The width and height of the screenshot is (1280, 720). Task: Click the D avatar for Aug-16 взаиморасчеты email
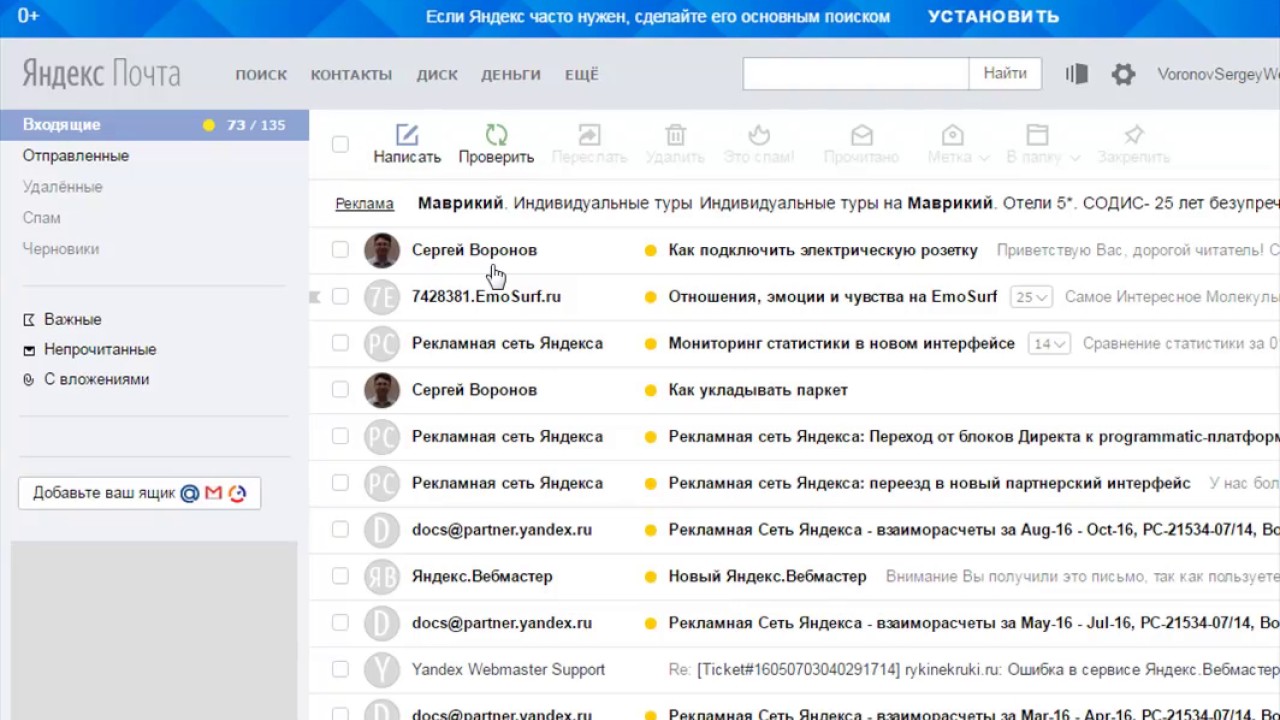click(x=381, y=530)
